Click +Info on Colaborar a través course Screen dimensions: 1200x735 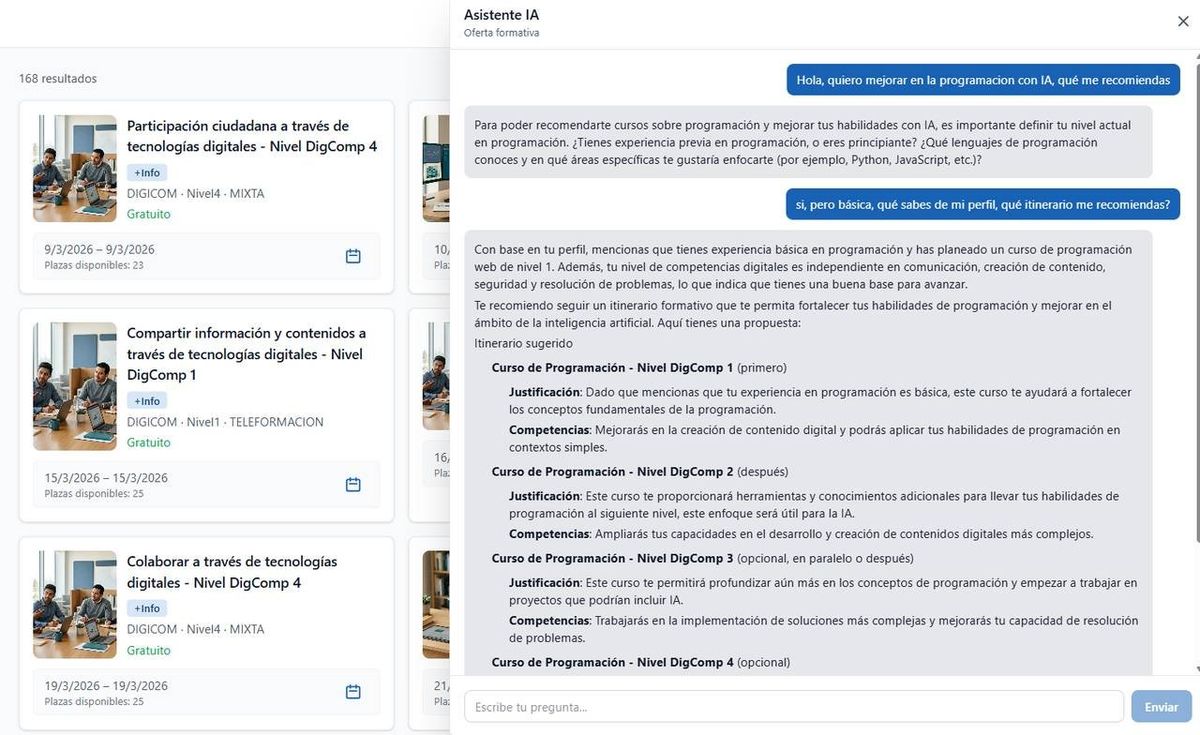click(147, 608)
